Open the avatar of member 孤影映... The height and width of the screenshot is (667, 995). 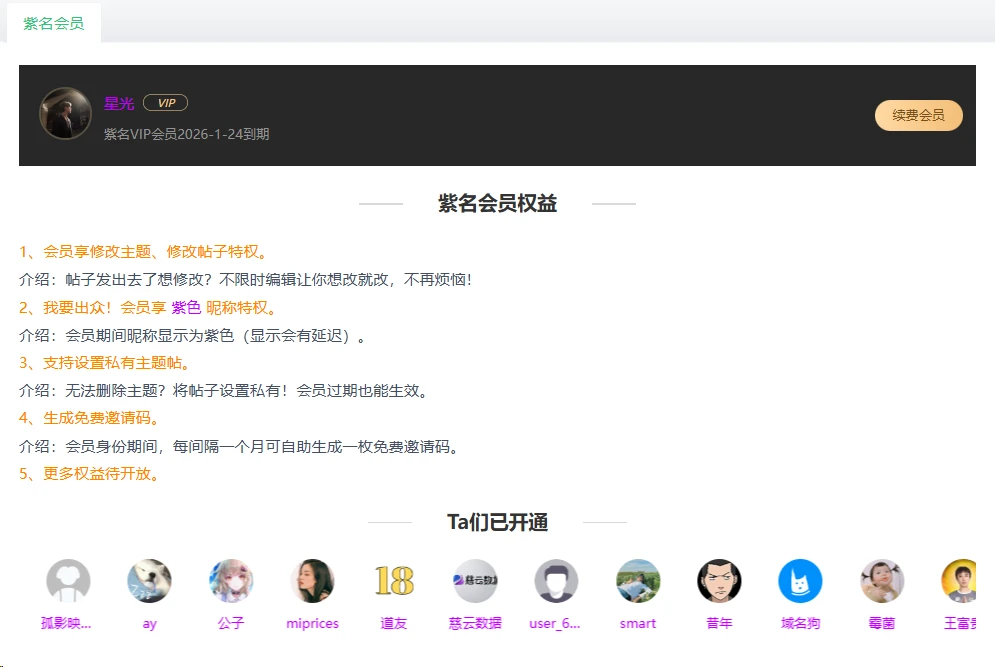pos(69,581)
